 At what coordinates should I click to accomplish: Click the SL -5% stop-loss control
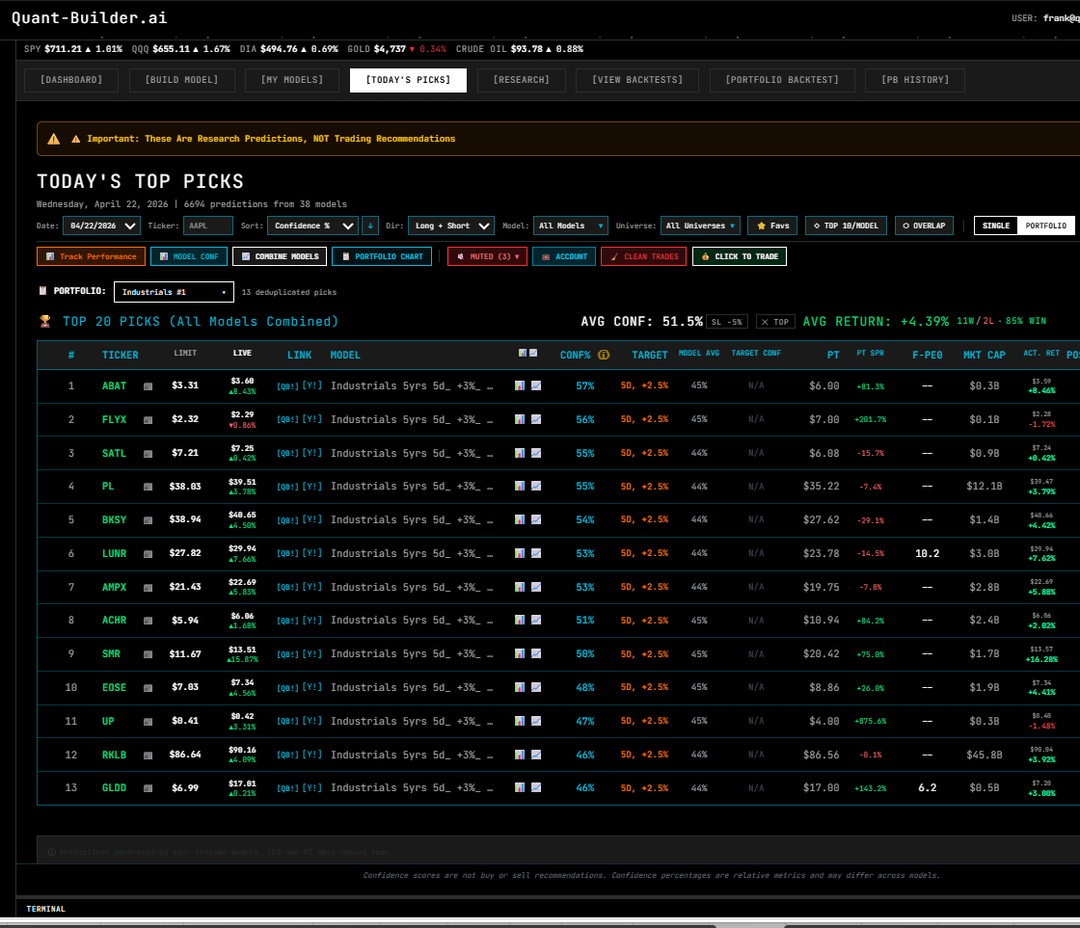(727, 322)
